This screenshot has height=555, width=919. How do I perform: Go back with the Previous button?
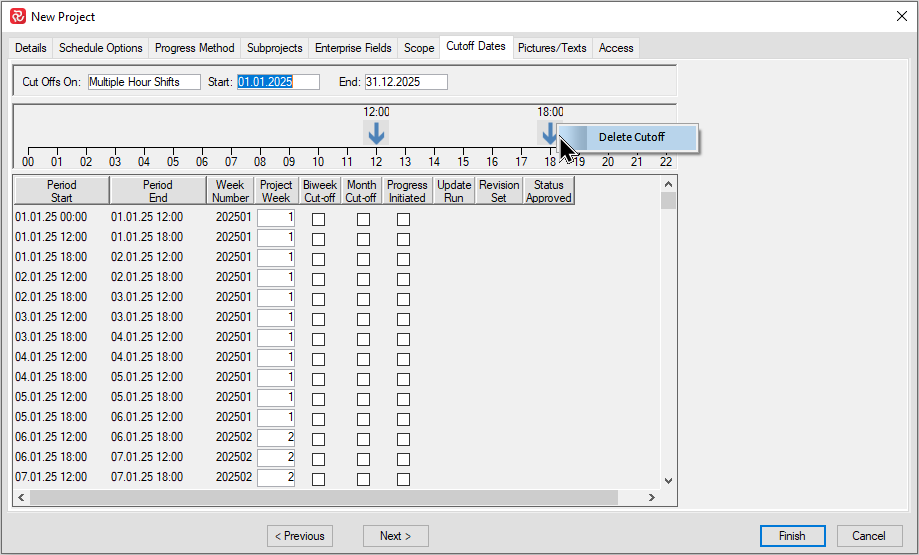(x=300, y=536)
